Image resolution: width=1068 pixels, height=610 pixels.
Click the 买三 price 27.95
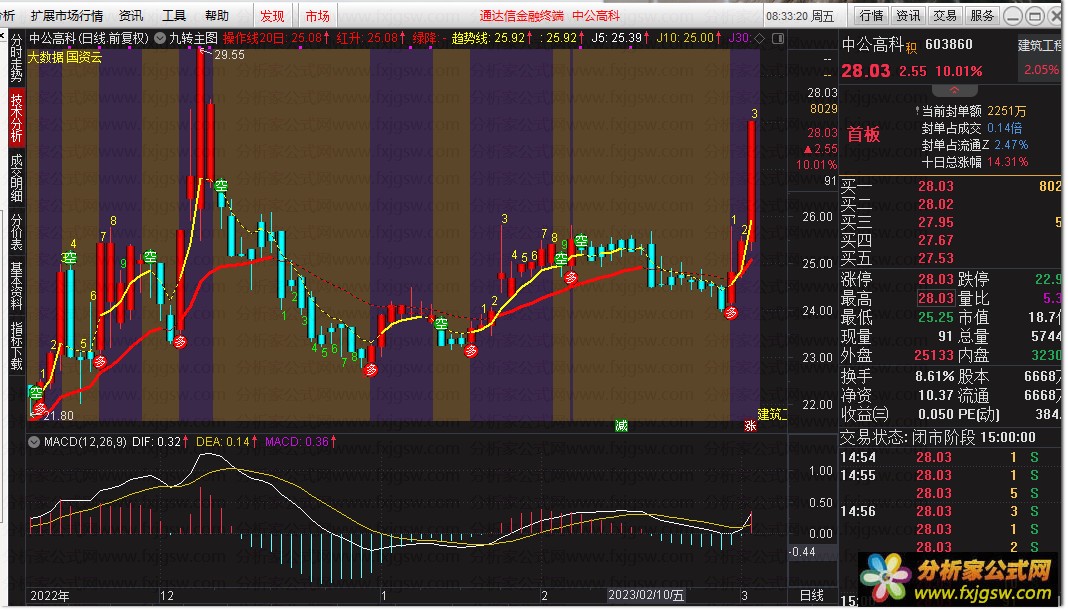935,222
